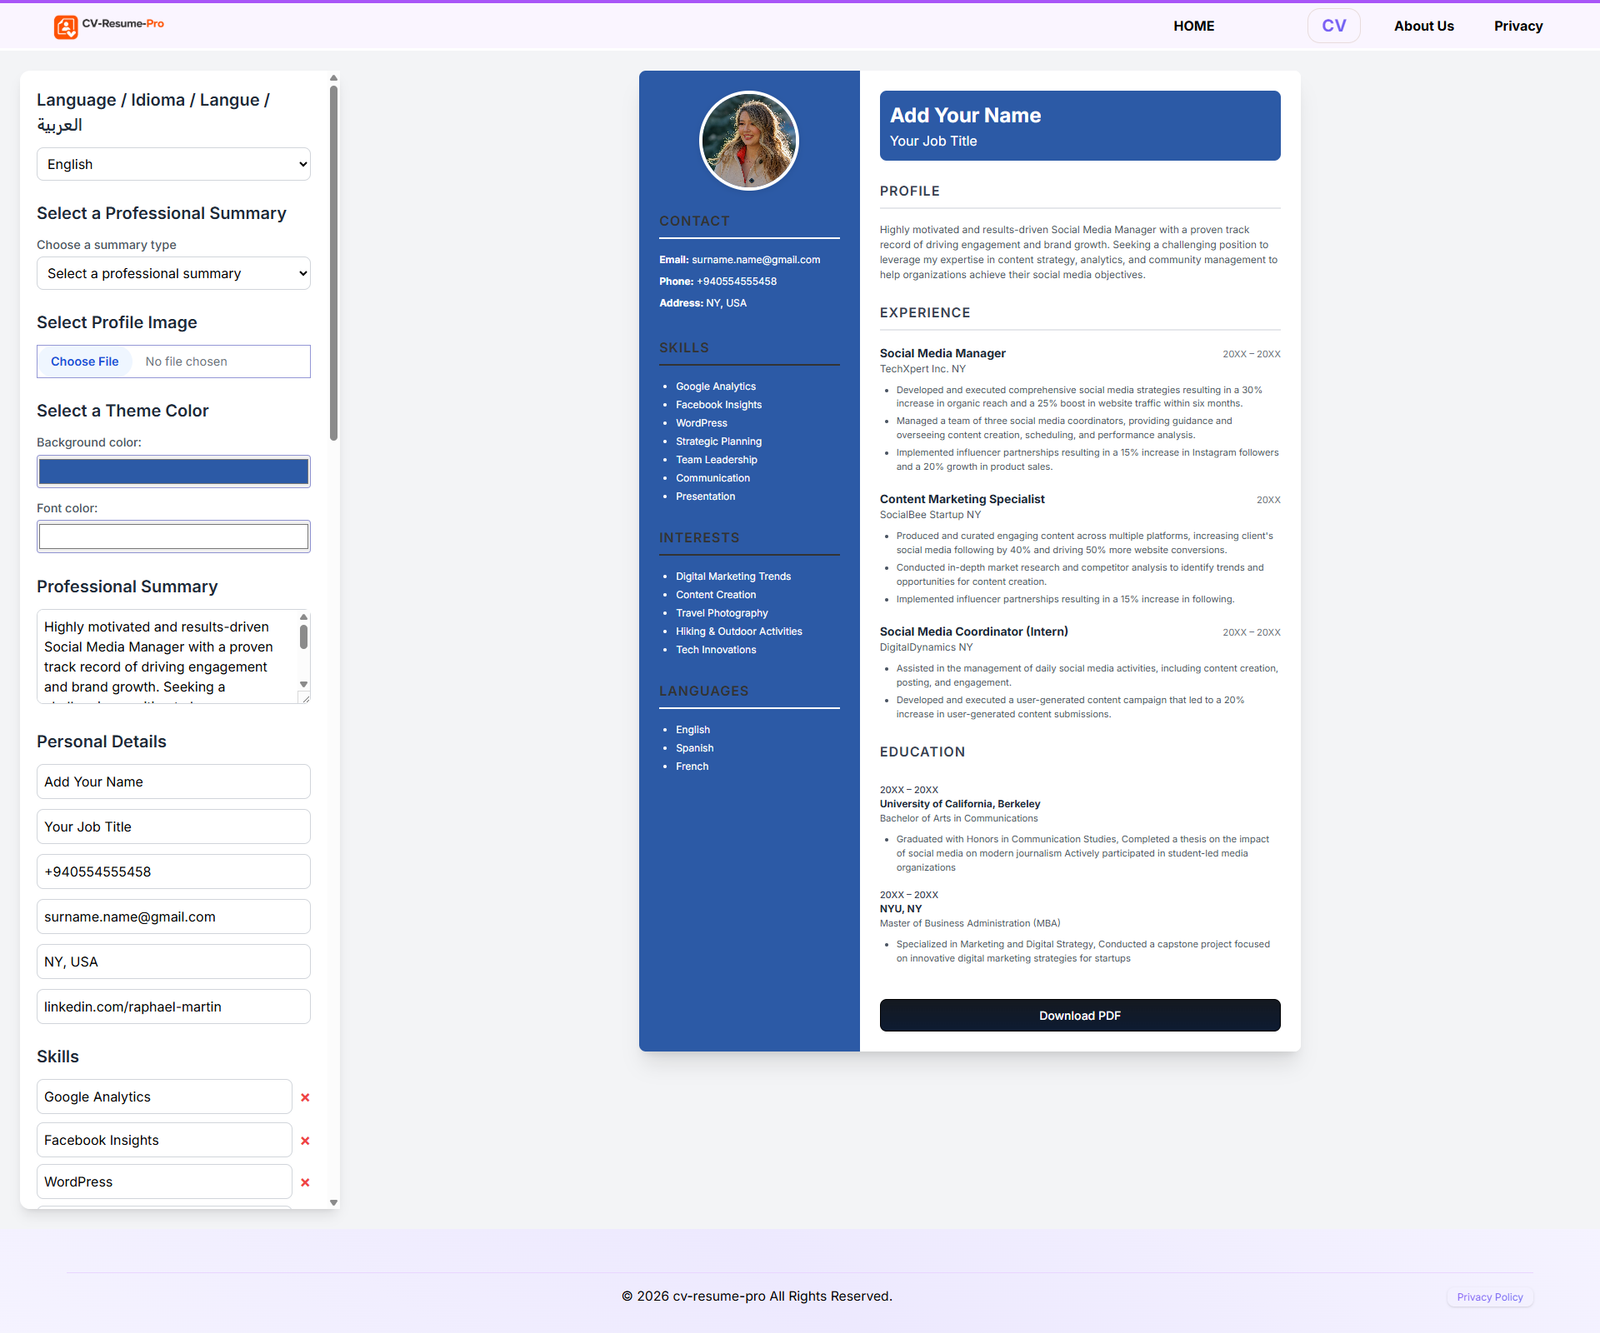1600x1333 pixels.
Task: Click the resume email surname.name@gmail.com
Action: [756, 260]
